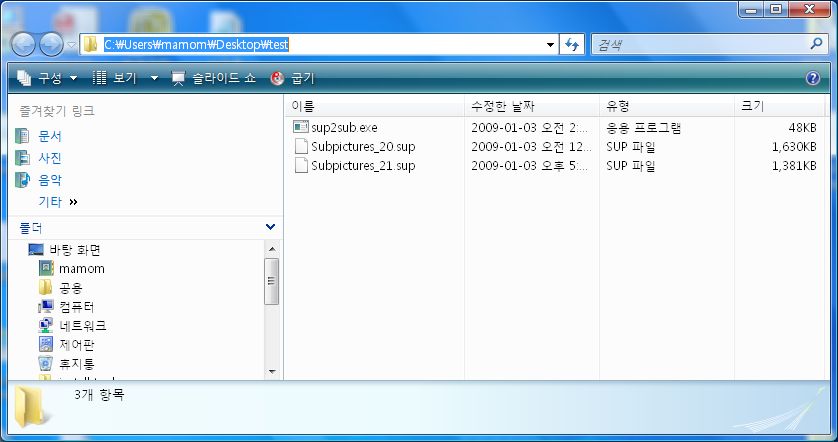838x442 pixels.
Task: Select 네트워크 in the folder tree
Action: [x=83, y=326]
